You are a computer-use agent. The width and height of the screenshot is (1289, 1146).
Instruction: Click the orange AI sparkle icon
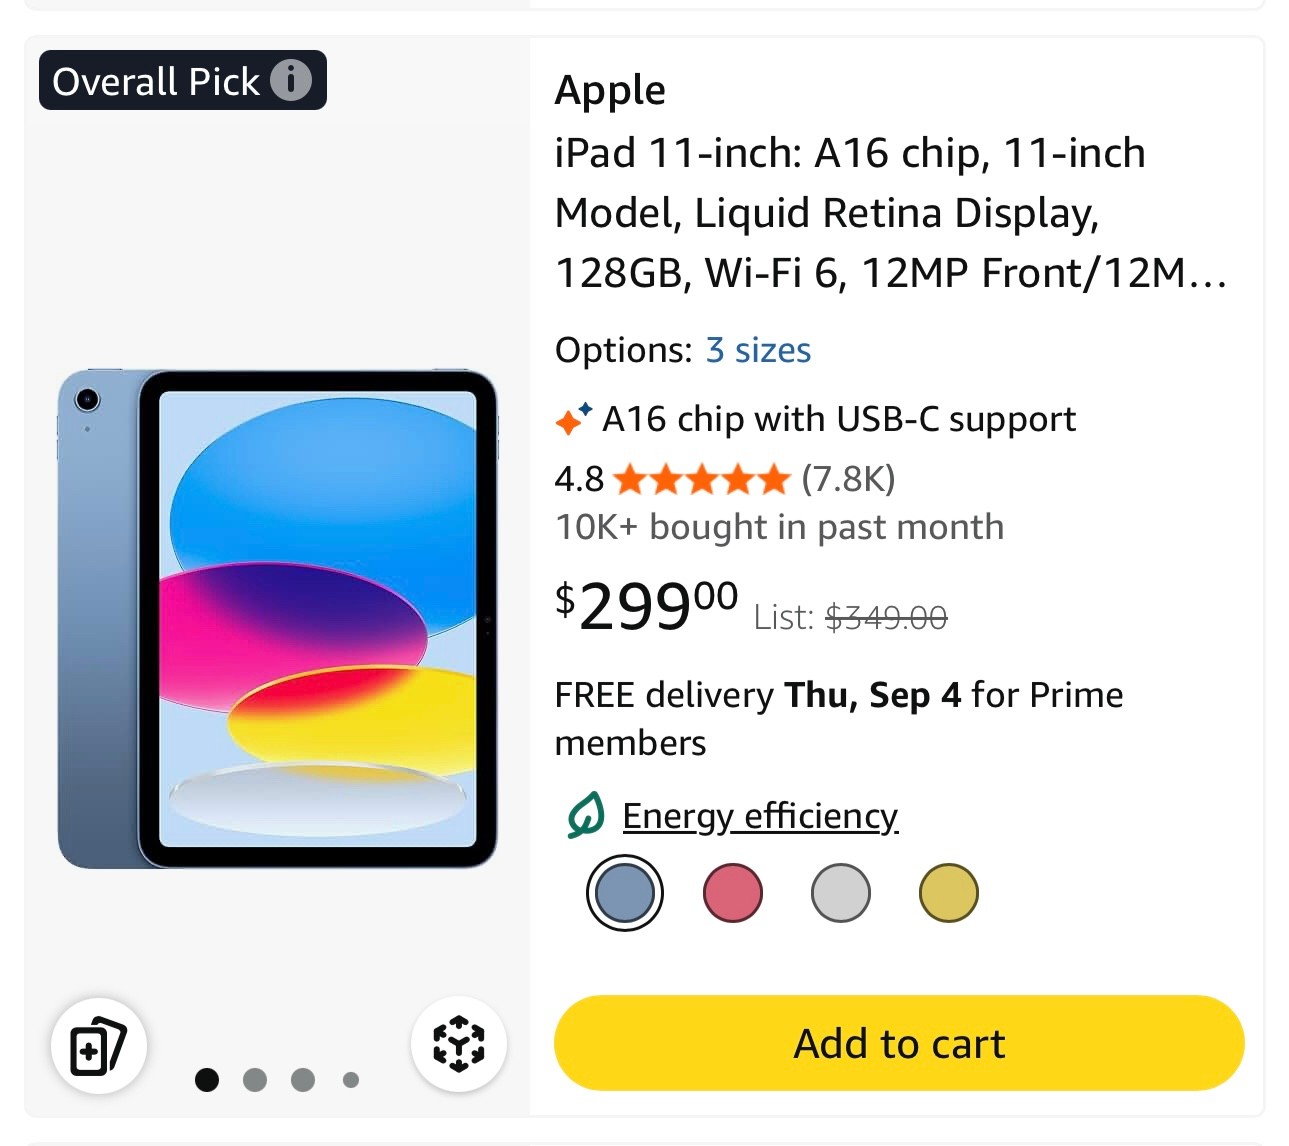(573, 419)
